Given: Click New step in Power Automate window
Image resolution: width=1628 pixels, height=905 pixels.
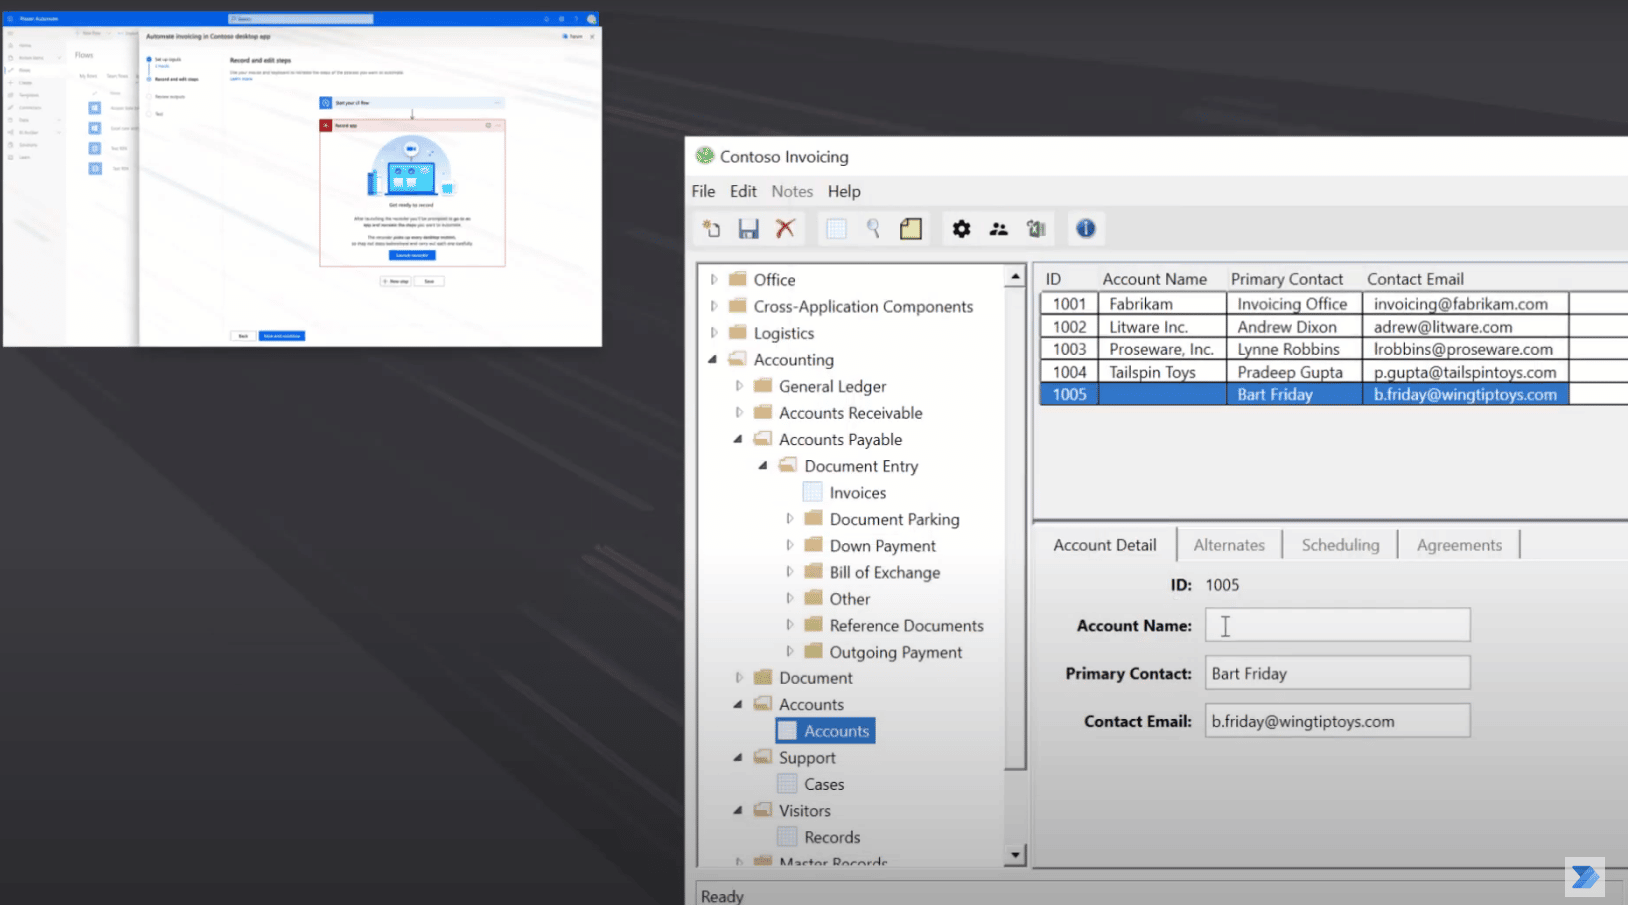Looking at the screenshot, I should (396, 281).
